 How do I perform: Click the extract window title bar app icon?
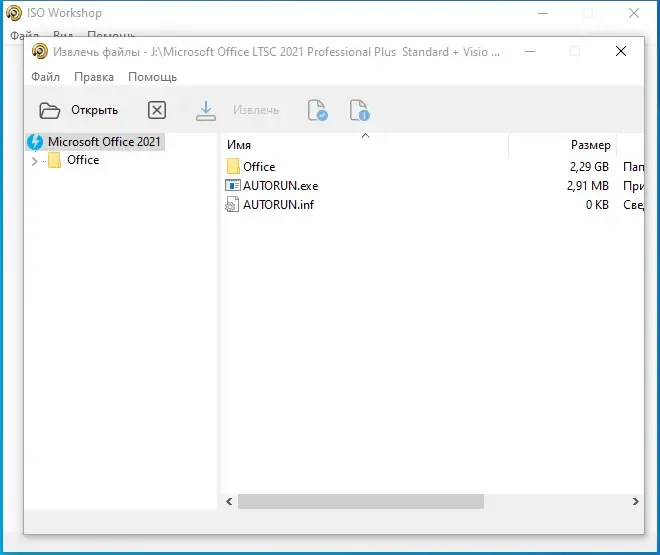pyautogui.click(x=40, y=51)
